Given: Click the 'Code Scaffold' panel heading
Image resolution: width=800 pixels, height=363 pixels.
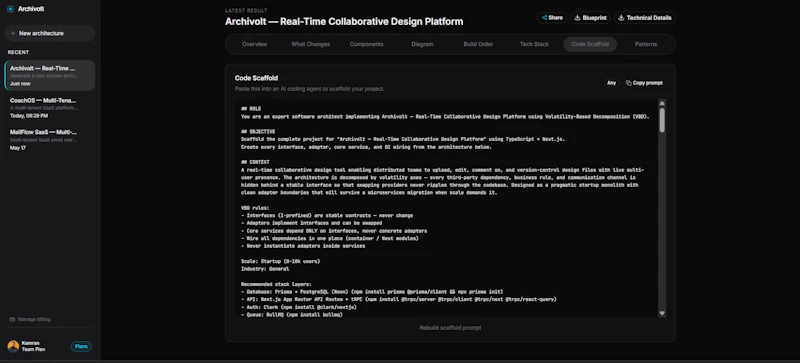Looking at the screenshot, I should [256, 78].
